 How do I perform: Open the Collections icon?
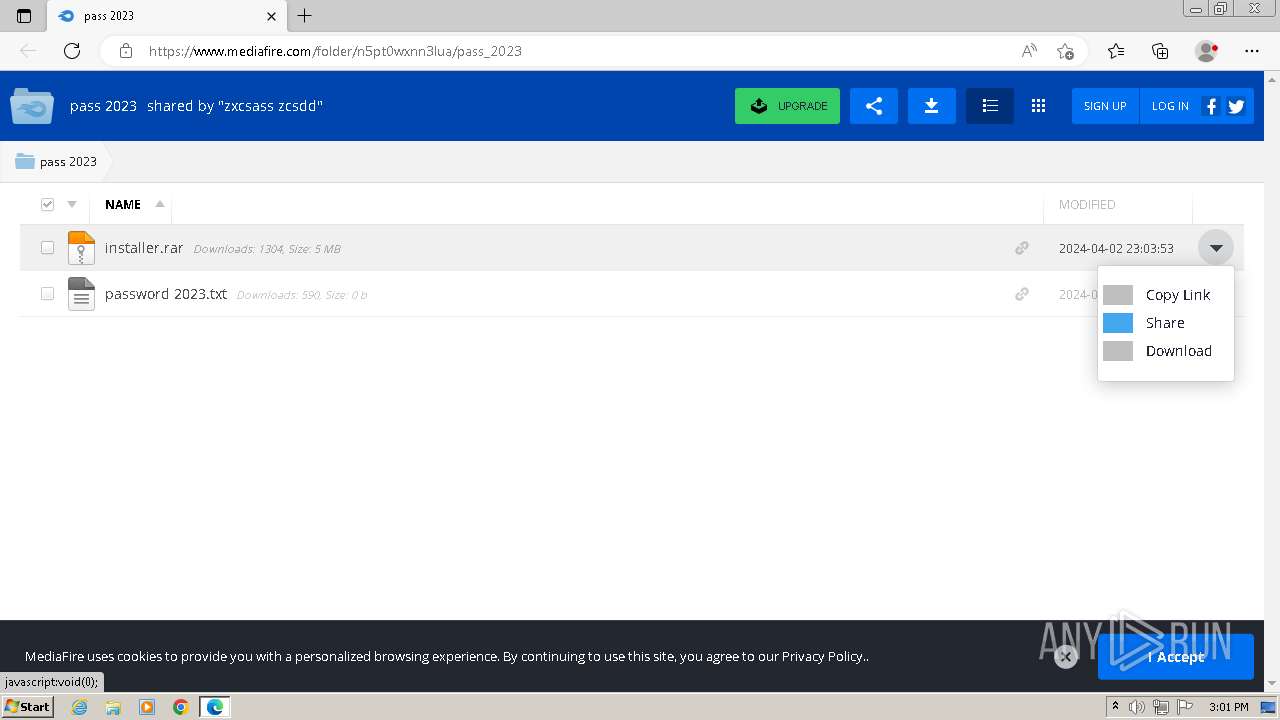click(x=1160, y=51)
